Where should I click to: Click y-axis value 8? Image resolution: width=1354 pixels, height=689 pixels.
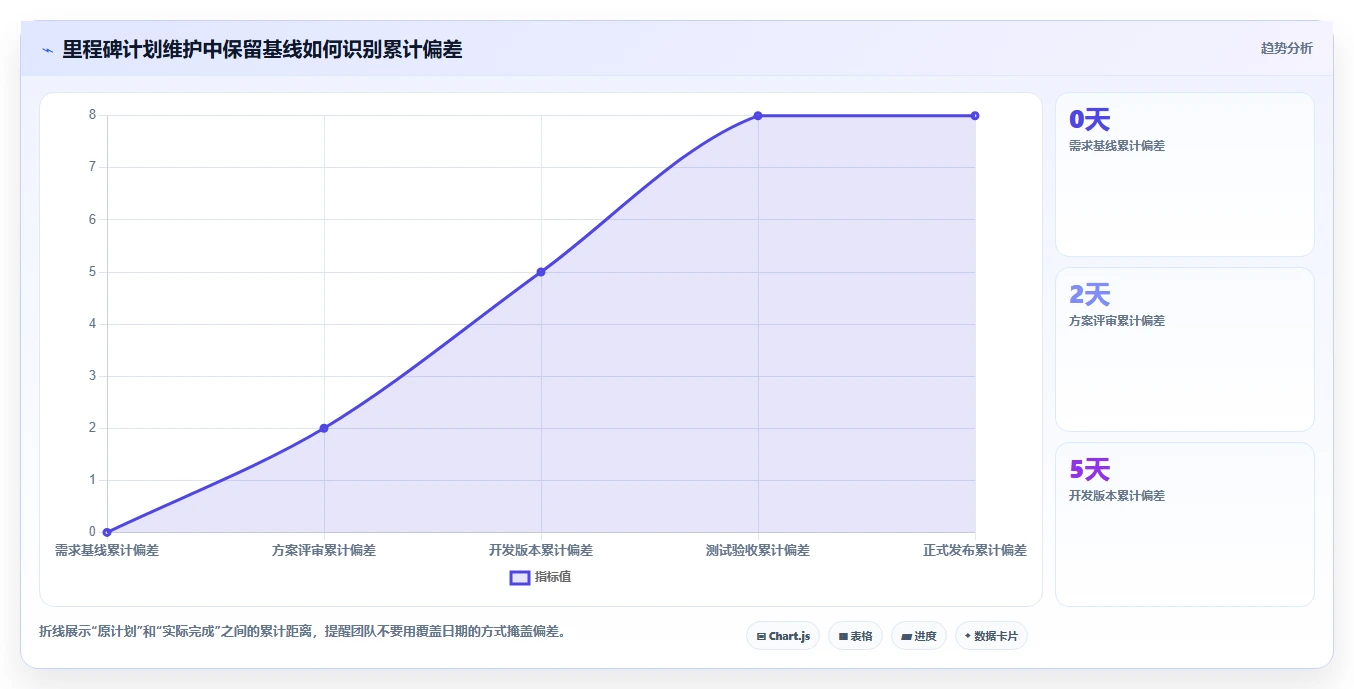coord(92,115)
